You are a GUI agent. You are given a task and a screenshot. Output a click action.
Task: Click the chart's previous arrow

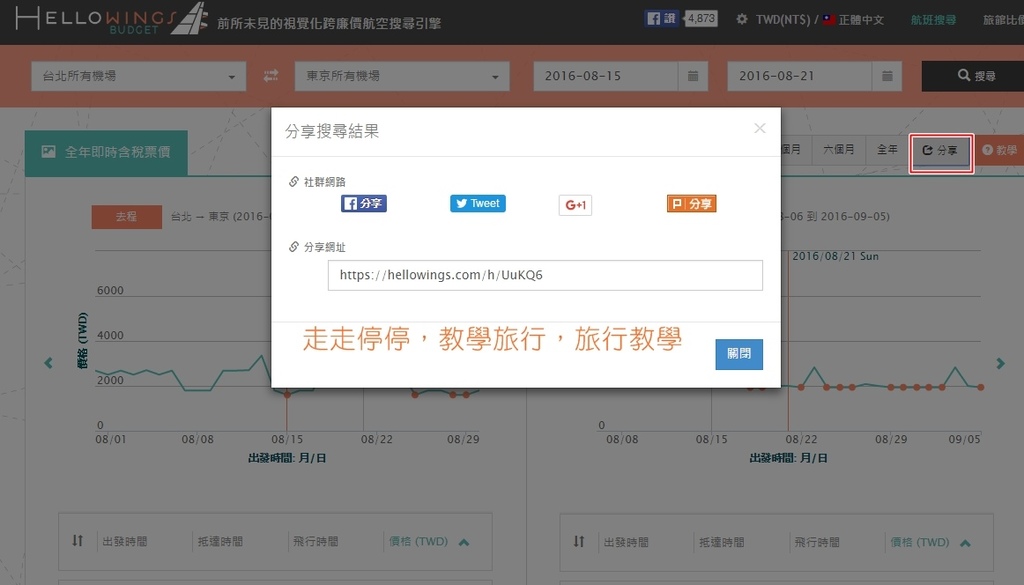(48, 363)
